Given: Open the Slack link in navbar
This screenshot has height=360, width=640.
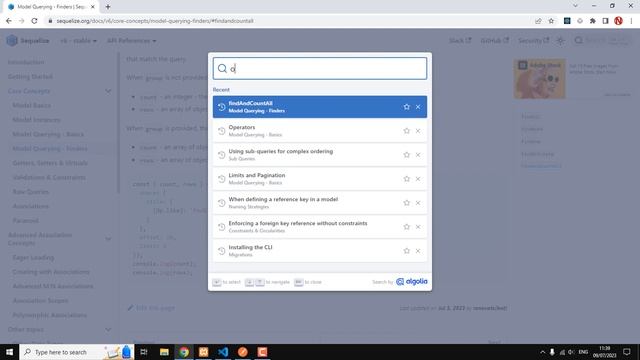Looking at the screenshot, I should (x=460, y=40).
